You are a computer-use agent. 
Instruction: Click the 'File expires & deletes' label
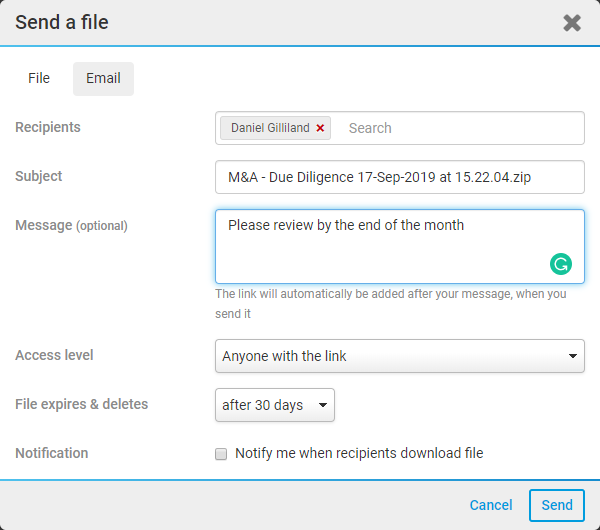point(81,404)
